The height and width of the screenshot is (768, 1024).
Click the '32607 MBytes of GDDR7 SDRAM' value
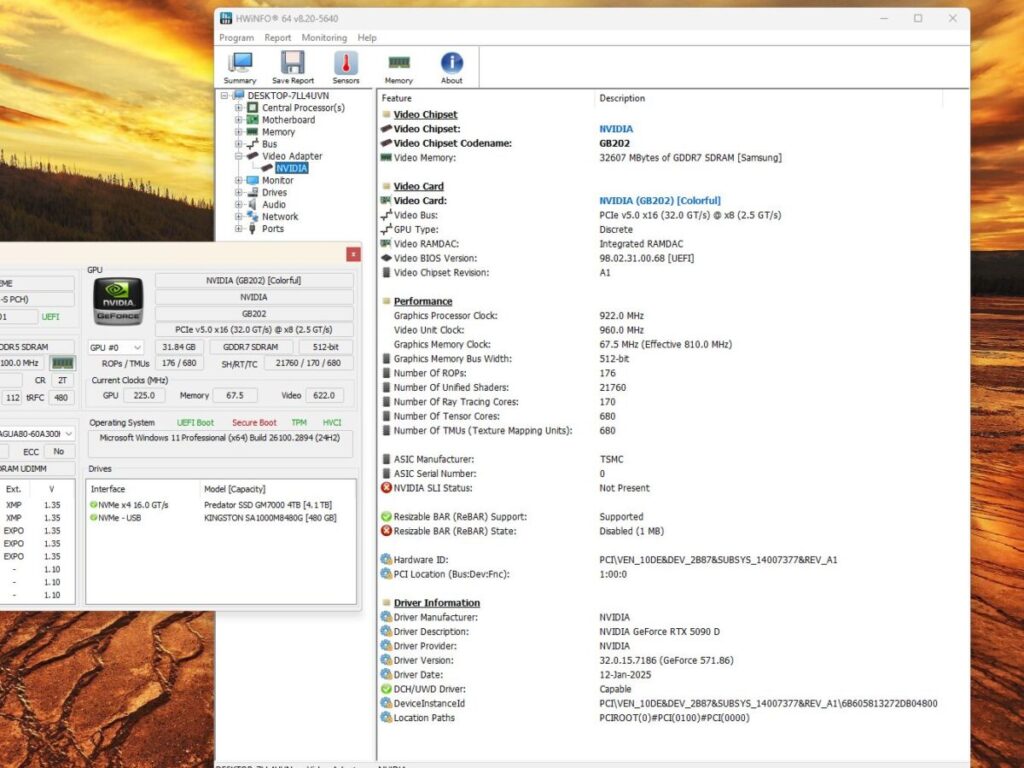pos(690,157)
